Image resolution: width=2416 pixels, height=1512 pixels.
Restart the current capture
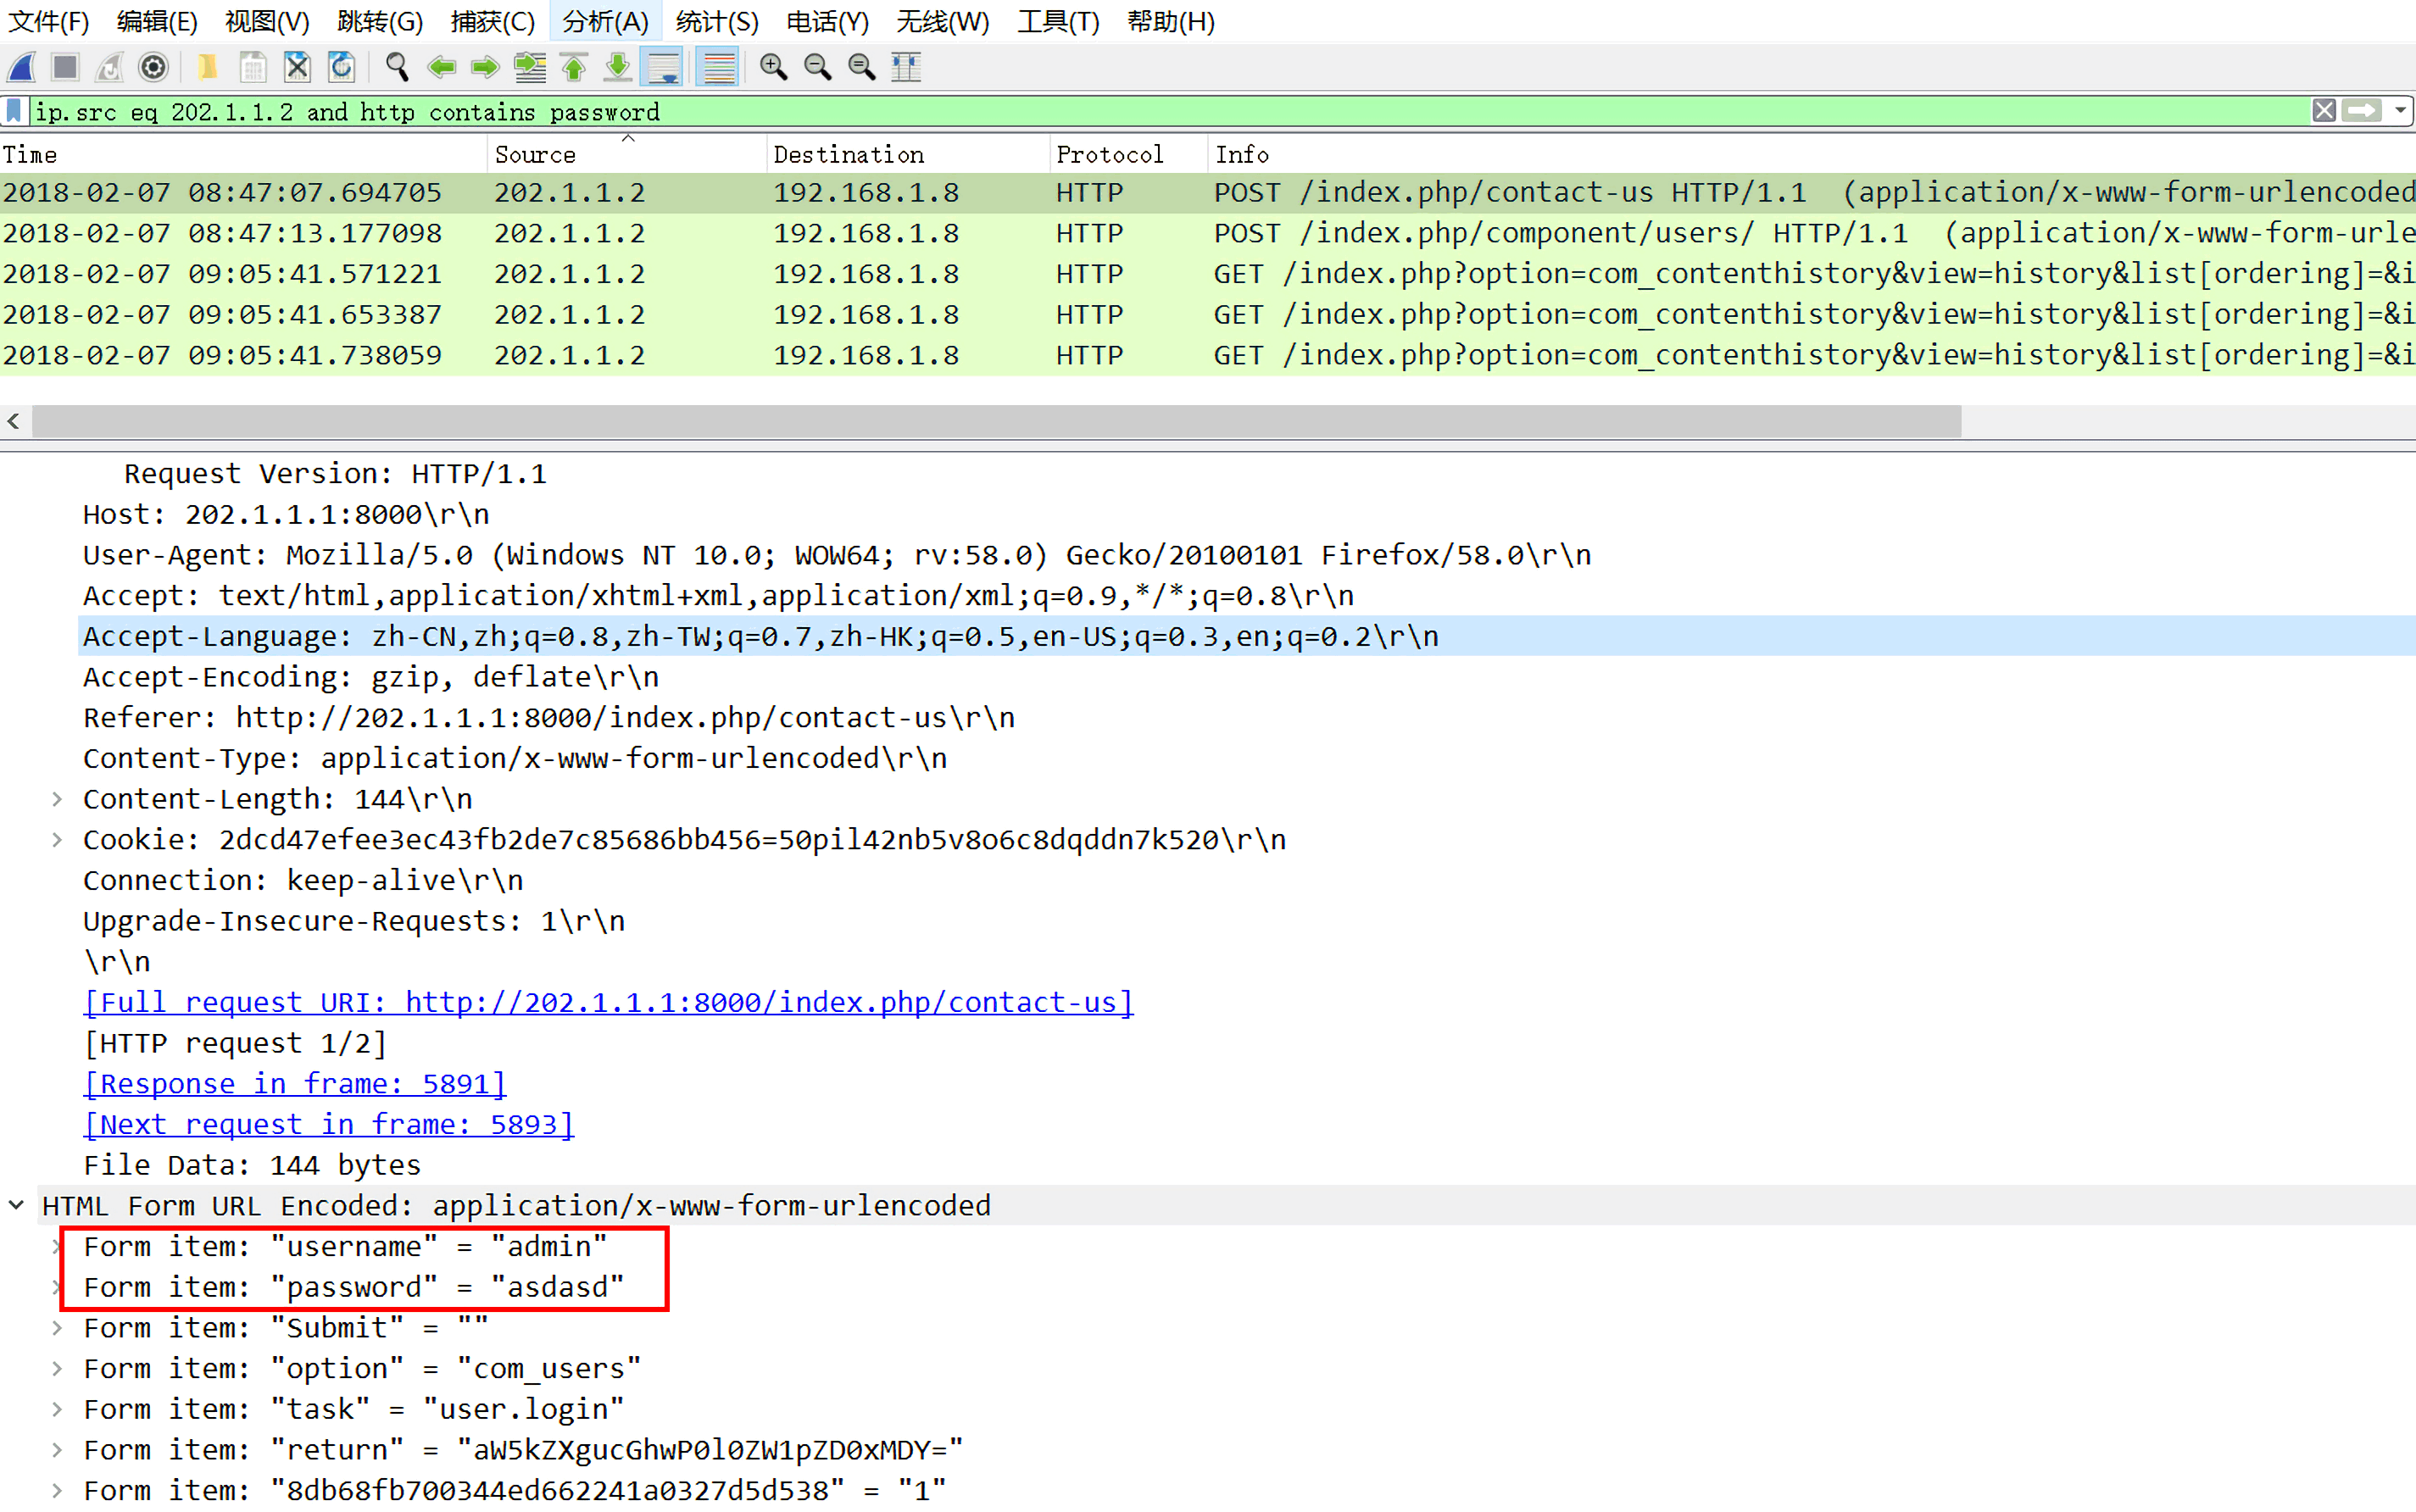(x=109, y=67)
